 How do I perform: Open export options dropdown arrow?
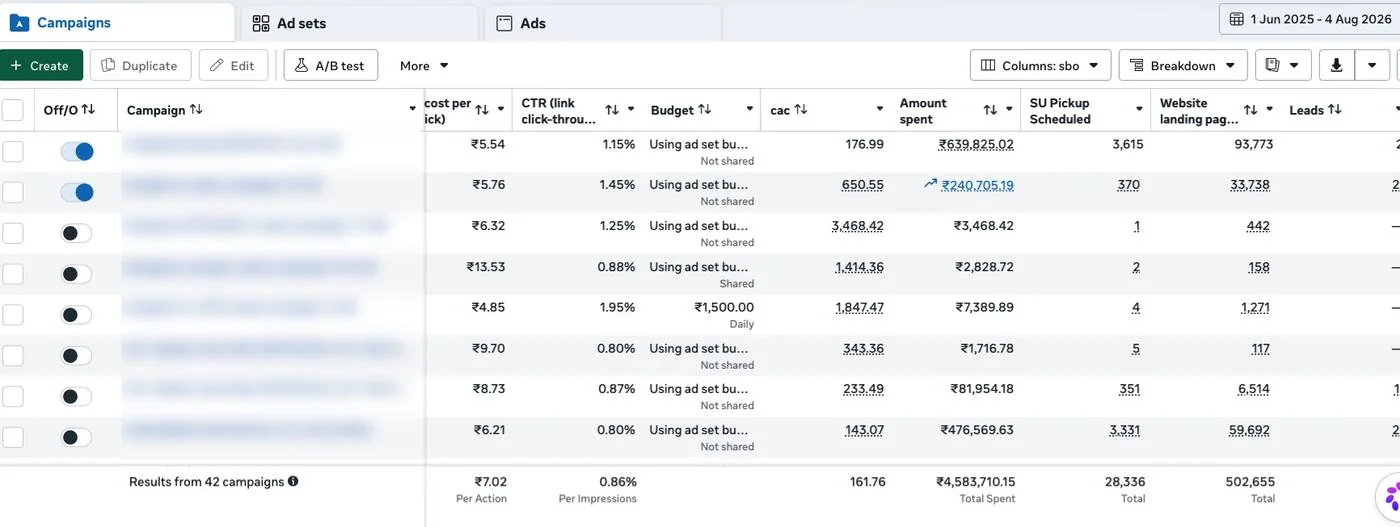(x=1372, y=66)
